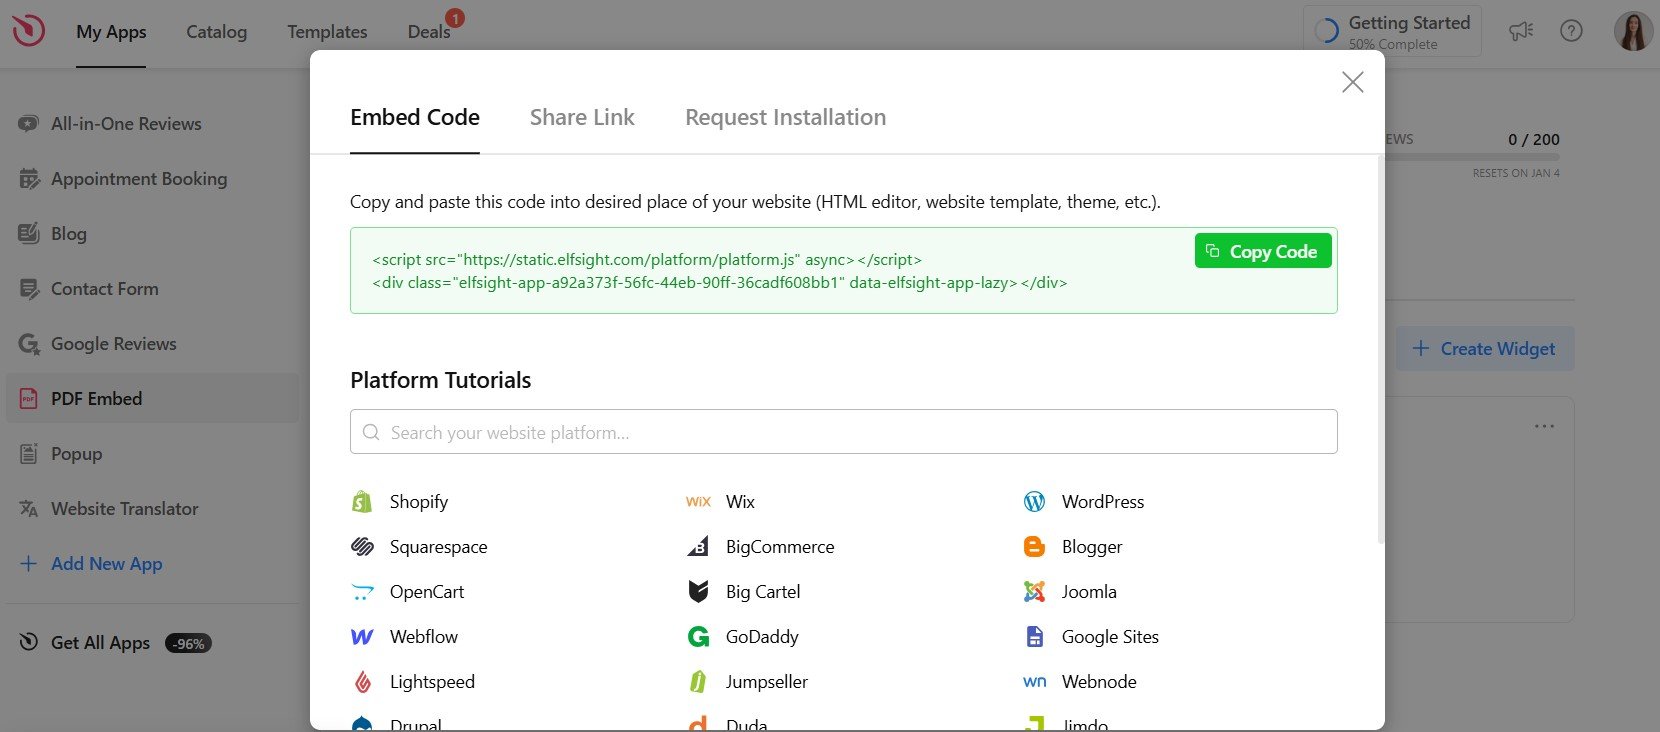1660x732 pixels.
Task: Click the WordPress platform icon
Action: (x=1034, y=502)
